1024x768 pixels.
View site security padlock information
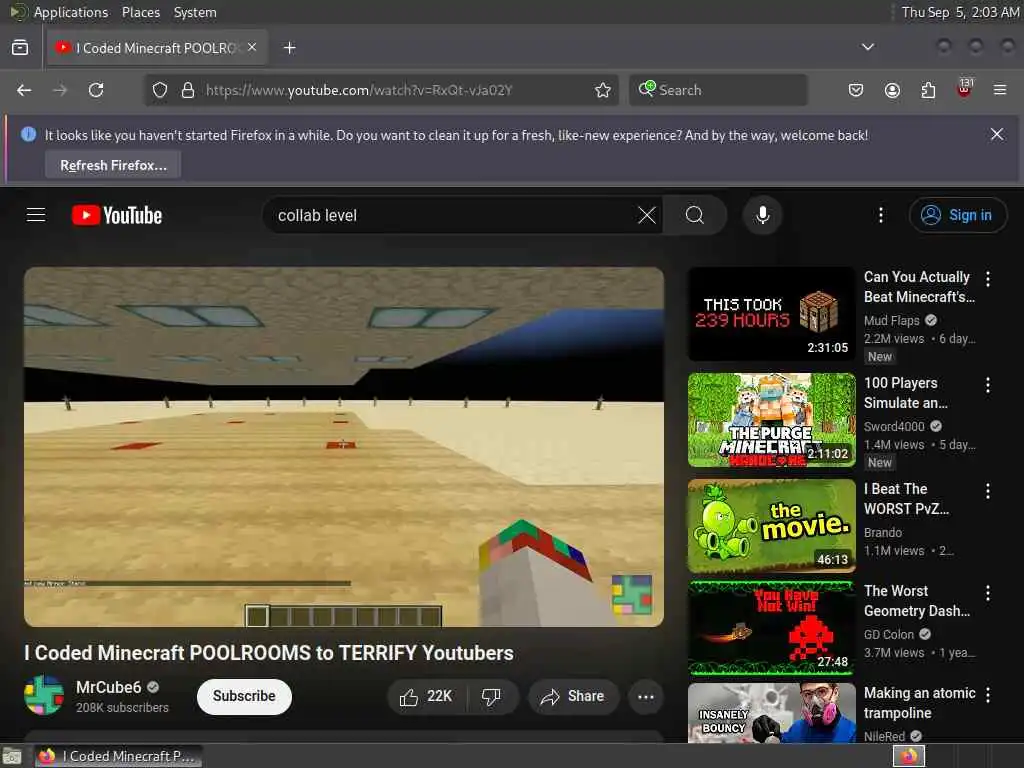point(188,90)
